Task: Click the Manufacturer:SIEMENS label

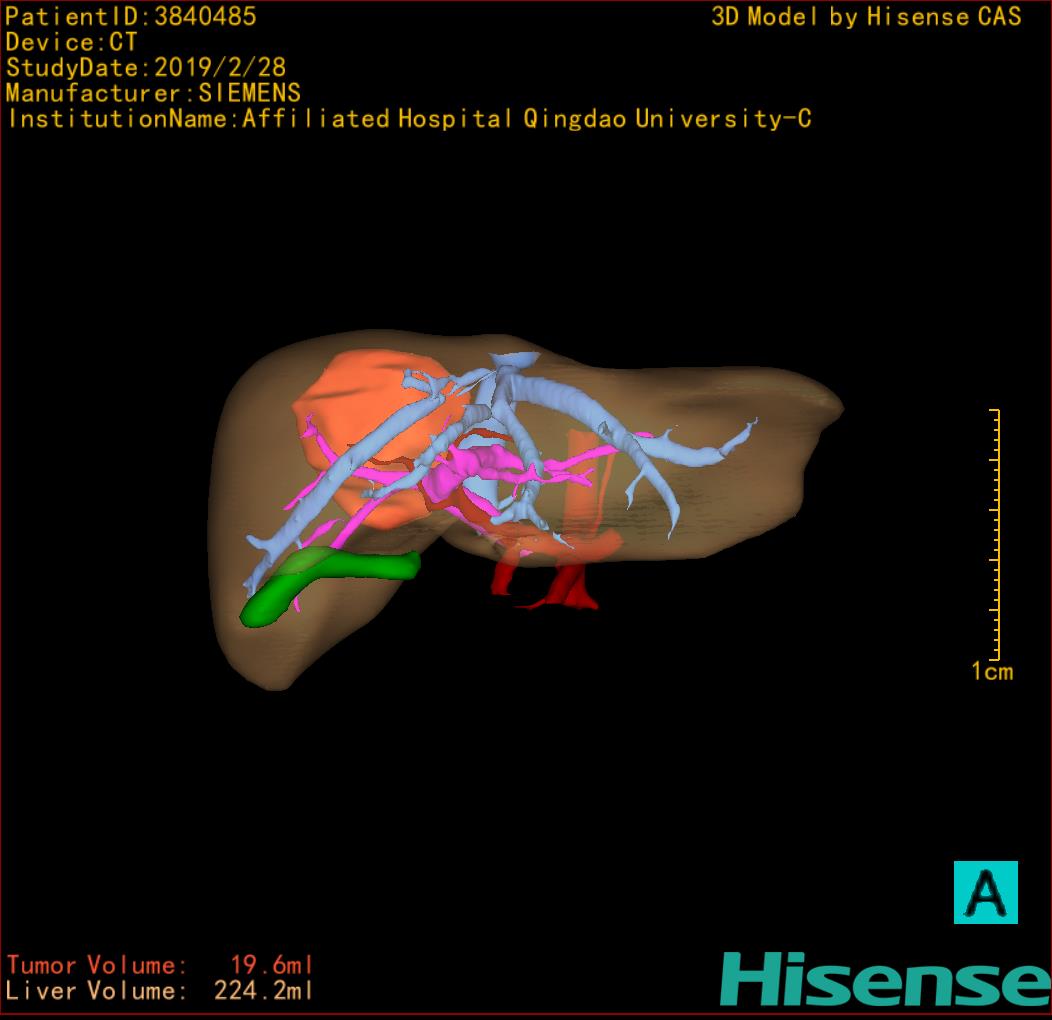Action: point(153,93)
